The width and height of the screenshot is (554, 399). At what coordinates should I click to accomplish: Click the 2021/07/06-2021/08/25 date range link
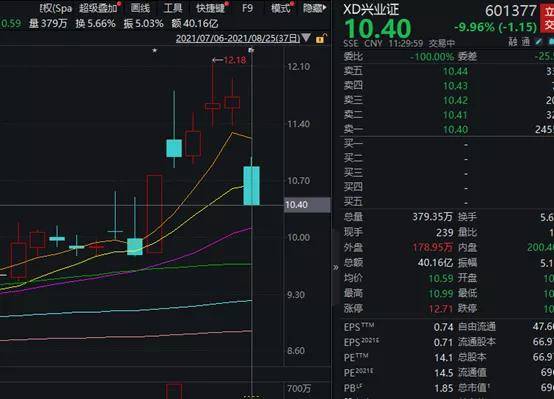tap(238, 38)
